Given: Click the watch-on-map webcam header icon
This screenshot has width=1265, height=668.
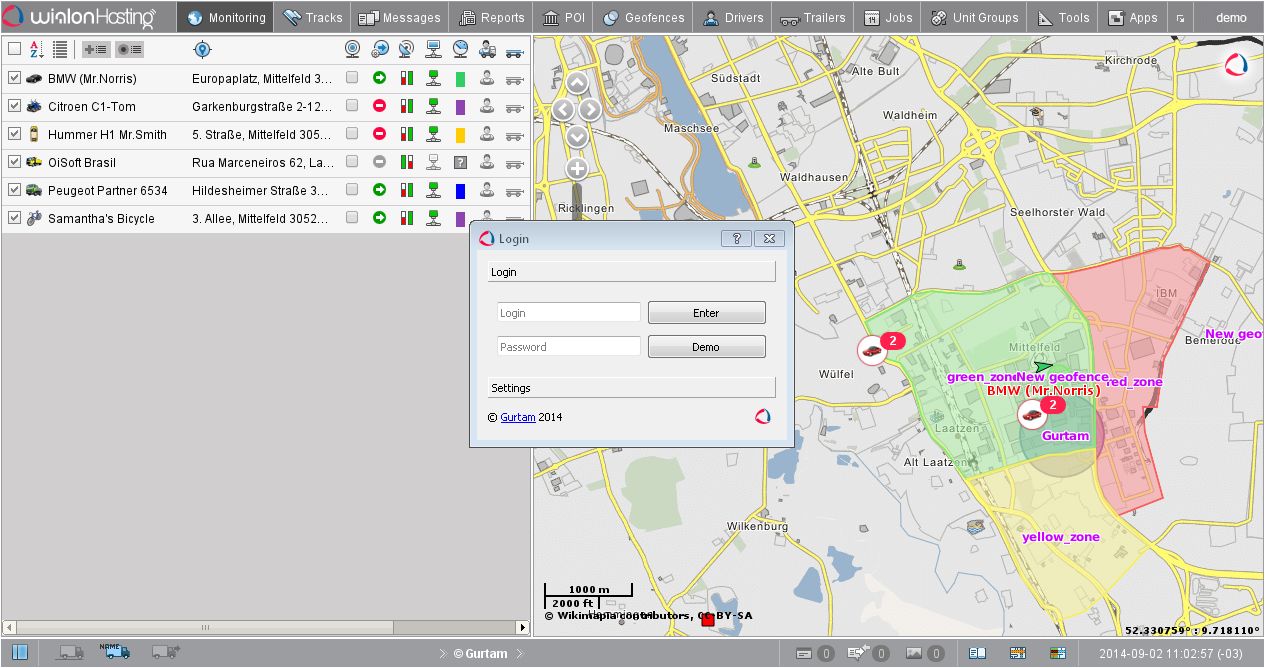Looking at the screenshot, I should (x=353, y=49).
